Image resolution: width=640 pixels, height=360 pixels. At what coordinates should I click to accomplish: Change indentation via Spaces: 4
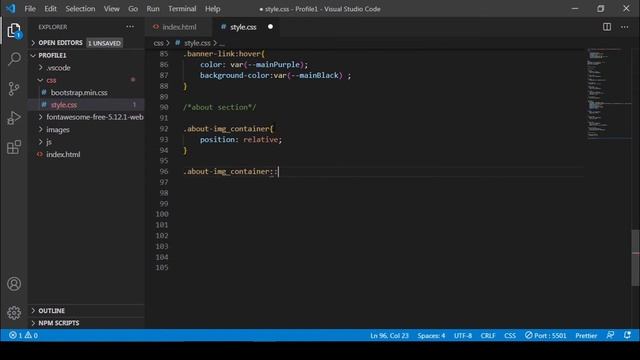[x=431, y=336]
